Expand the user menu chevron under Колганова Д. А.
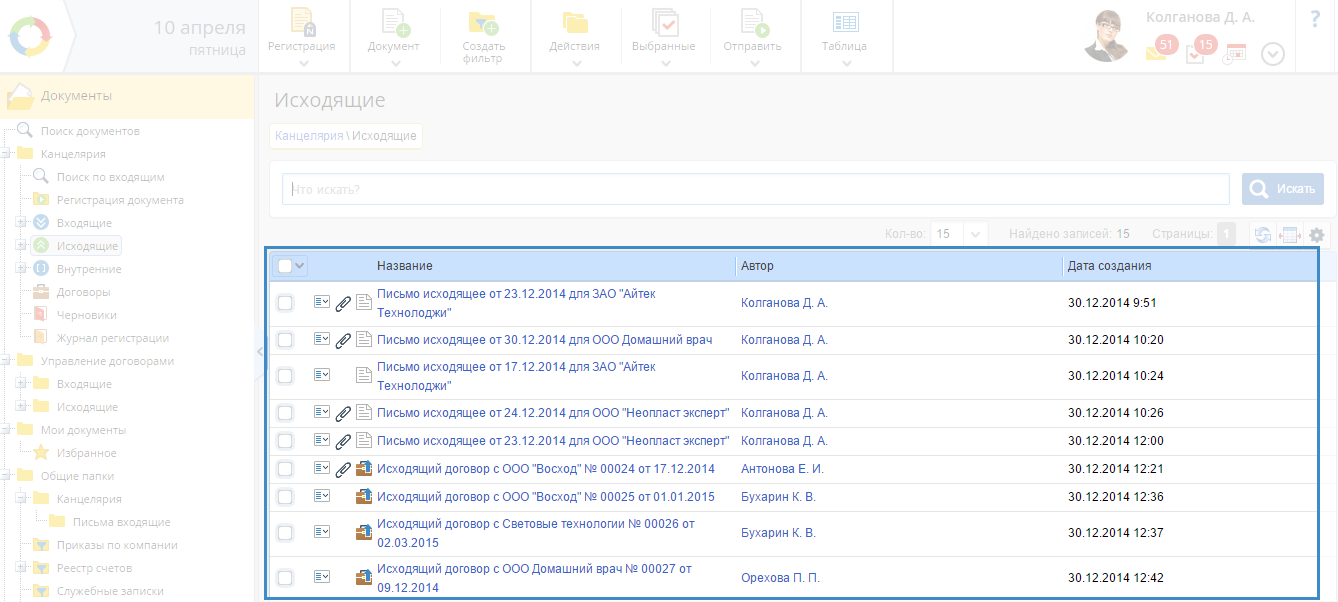 click(x=1272, y=54)
